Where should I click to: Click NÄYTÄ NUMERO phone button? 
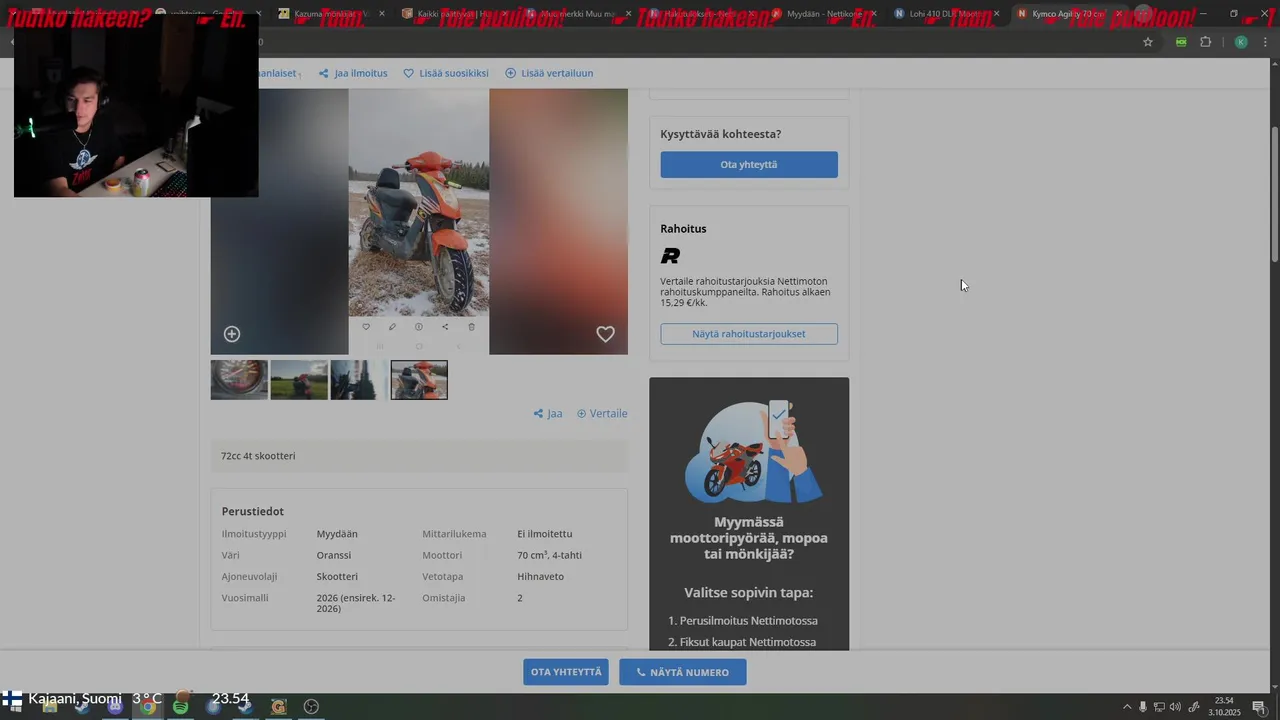point(683,672)
